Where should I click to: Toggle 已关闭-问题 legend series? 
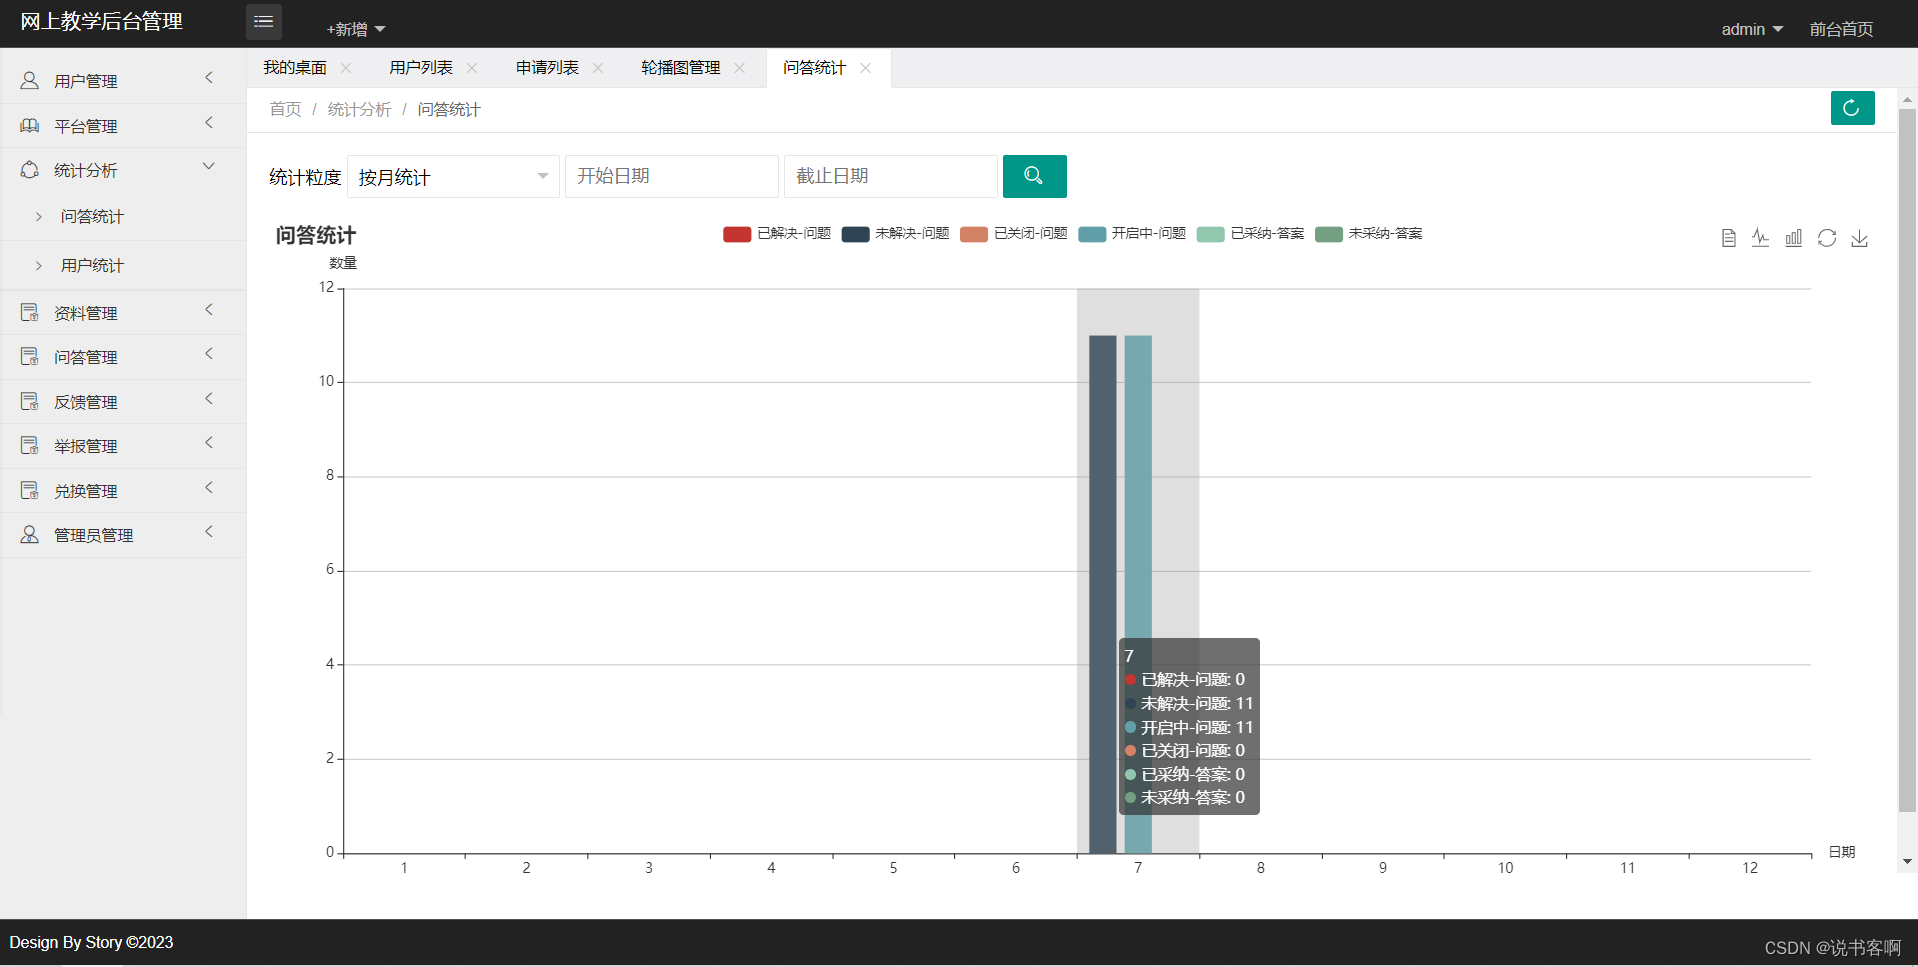pos(1014,234)
